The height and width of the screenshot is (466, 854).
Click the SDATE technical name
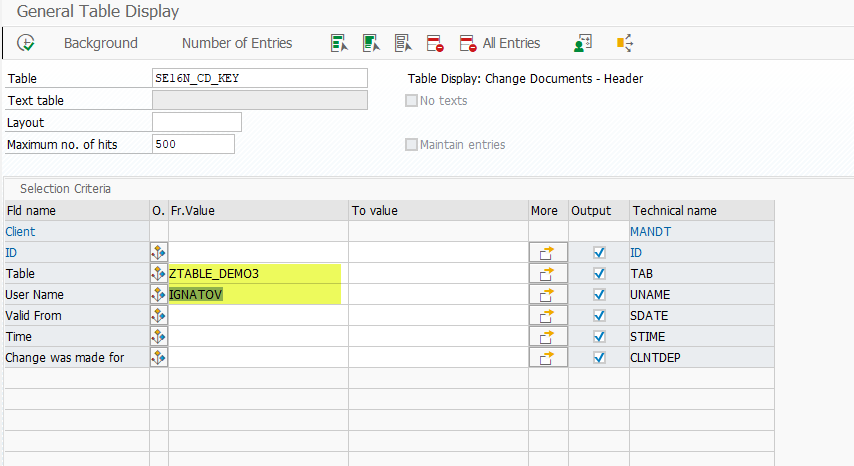point(649,315)
